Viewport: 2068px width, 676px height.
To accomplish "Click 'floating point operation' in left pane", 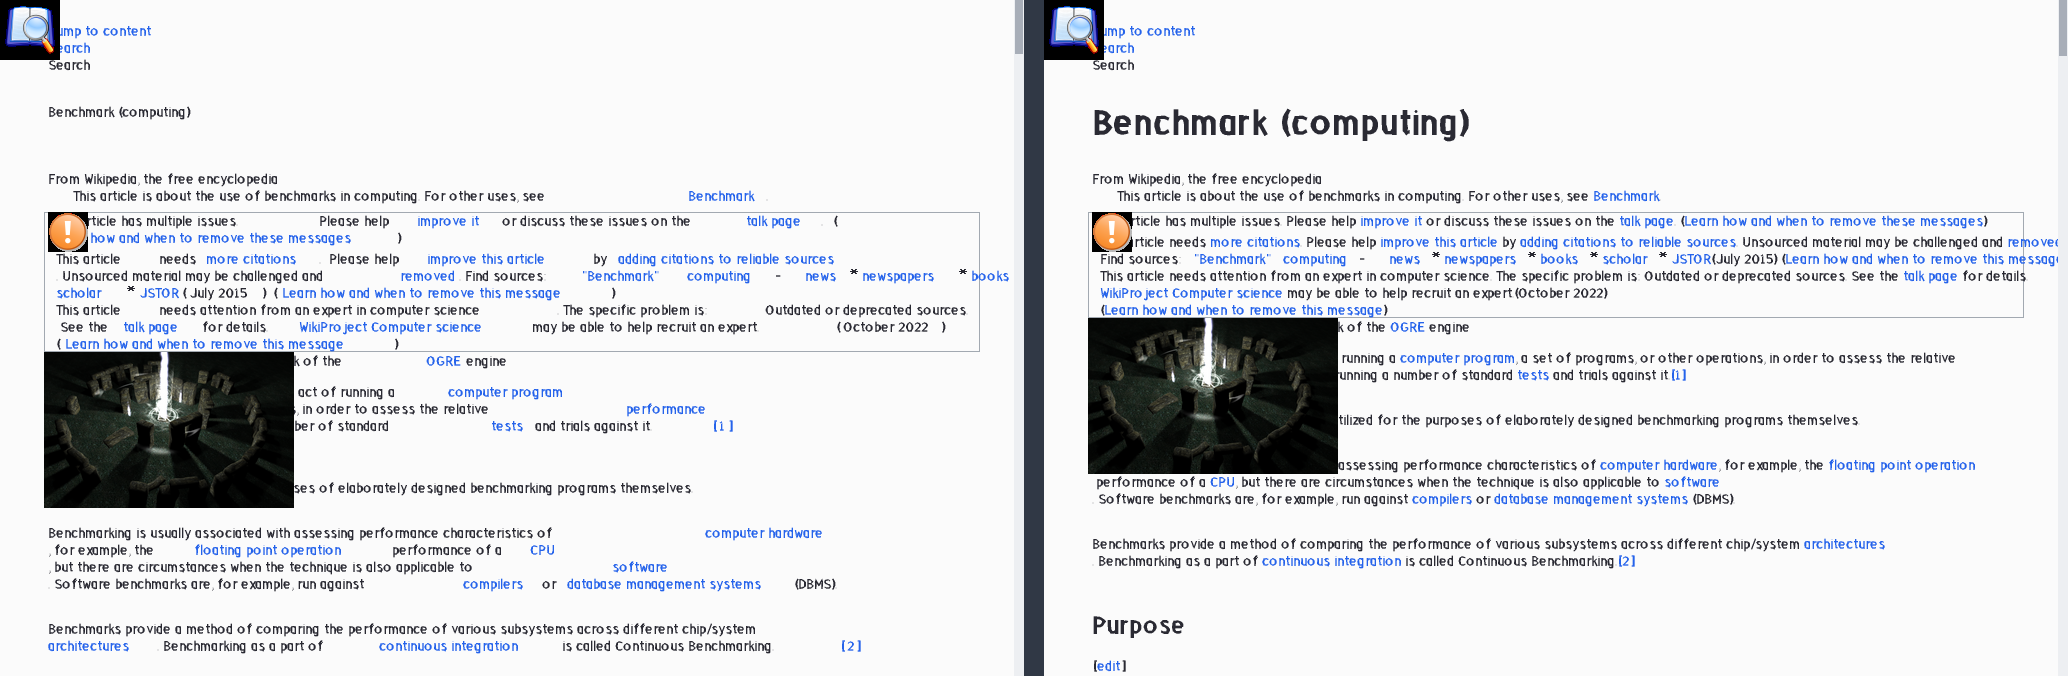I will coord(268,550).
